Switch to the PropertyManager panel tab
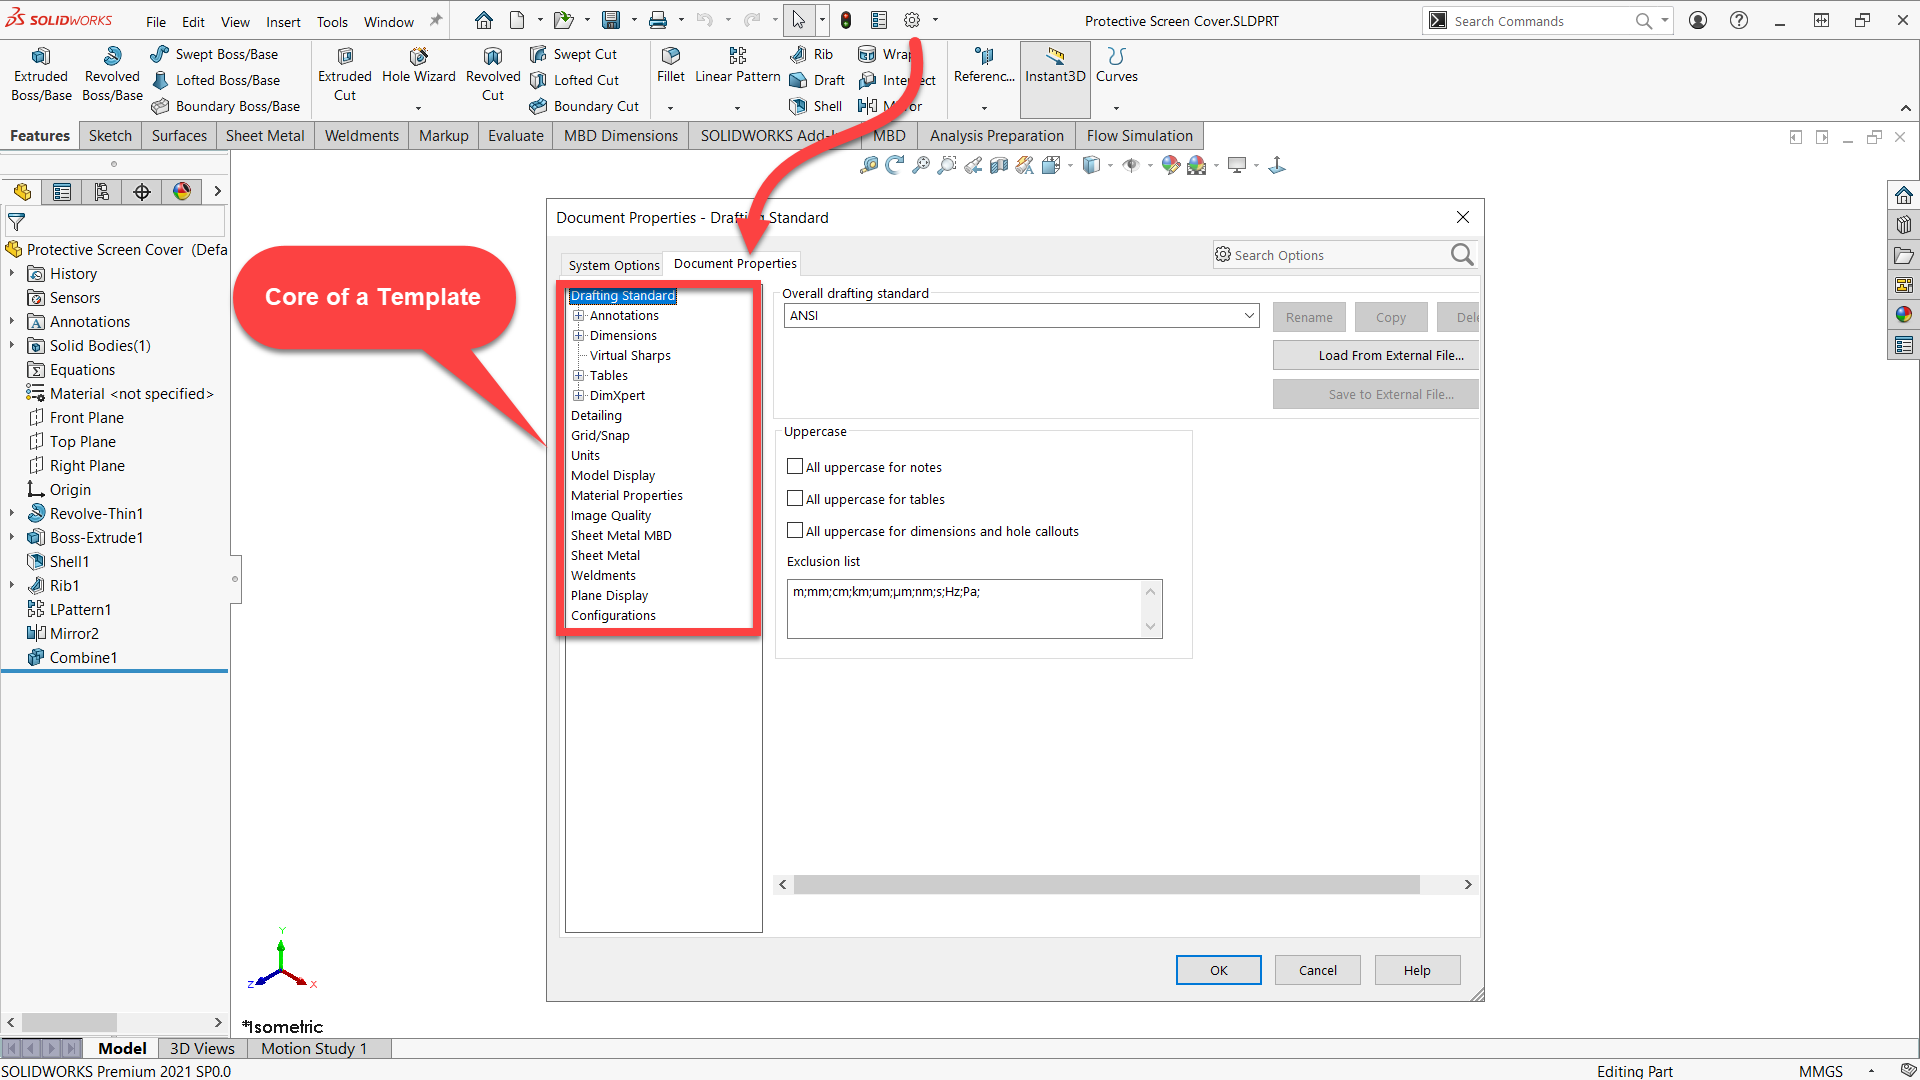 click(x=62, y=192)
